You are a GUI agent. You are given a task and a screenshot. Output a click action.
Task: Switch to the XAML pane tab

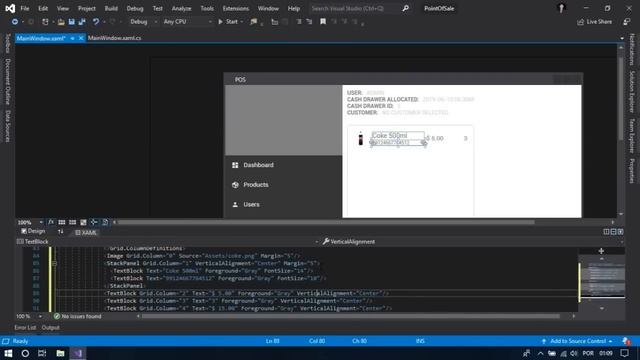[86, 232]
